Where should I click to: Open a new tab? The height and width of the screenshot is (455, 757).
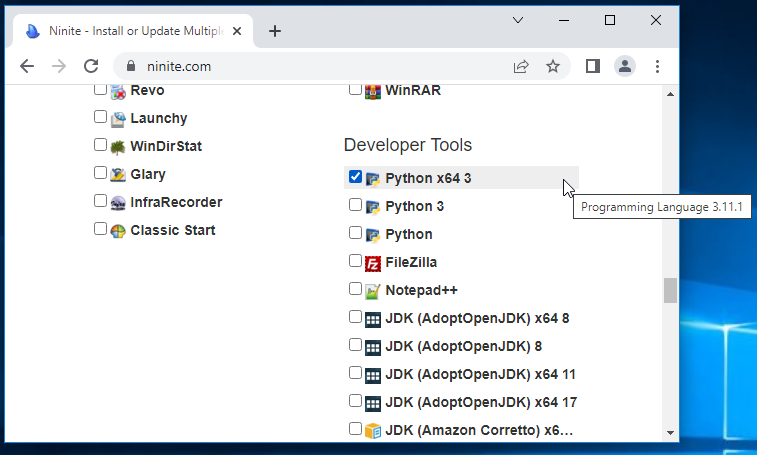point(275,31)
